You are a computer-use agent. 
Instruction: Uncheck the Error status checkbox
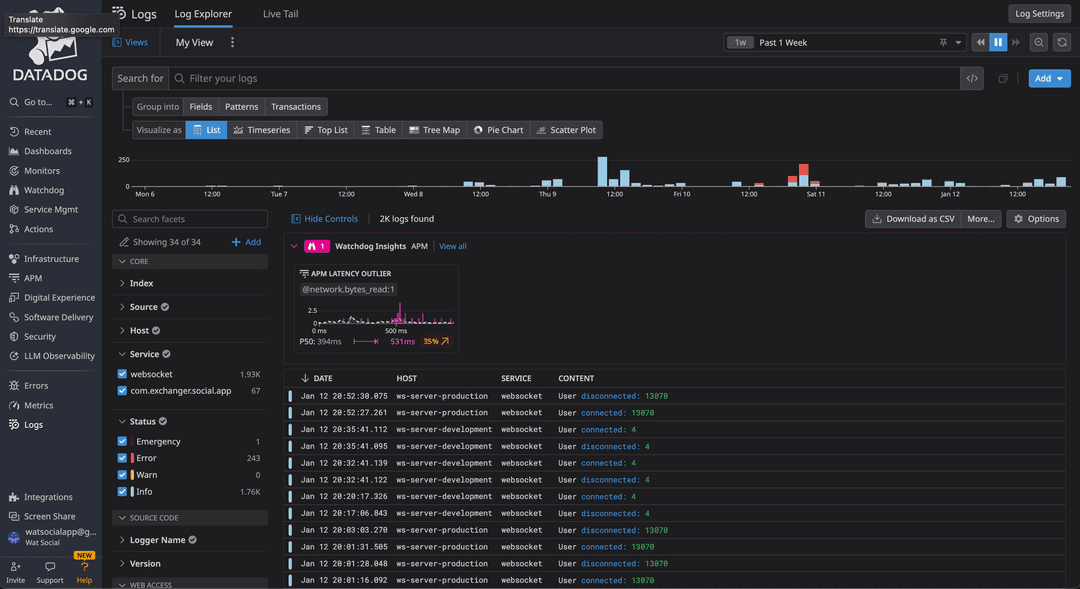pyautogui.click(x=122, y=458)
